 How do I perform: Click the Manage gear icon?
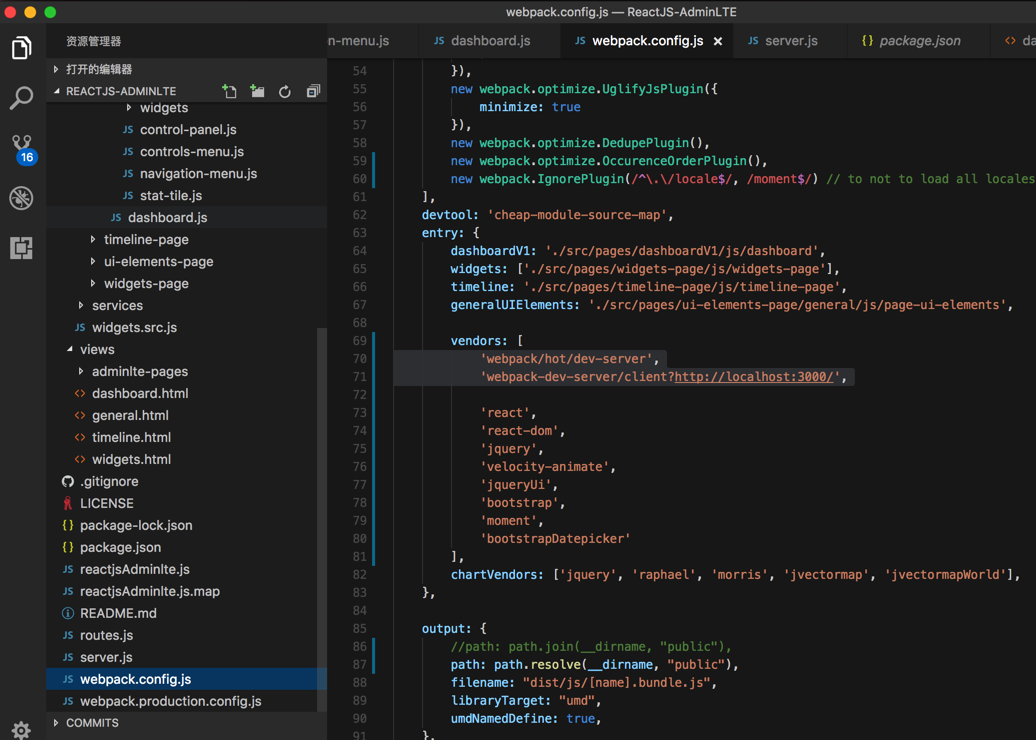pyautogui.click(x=21, y=729)
